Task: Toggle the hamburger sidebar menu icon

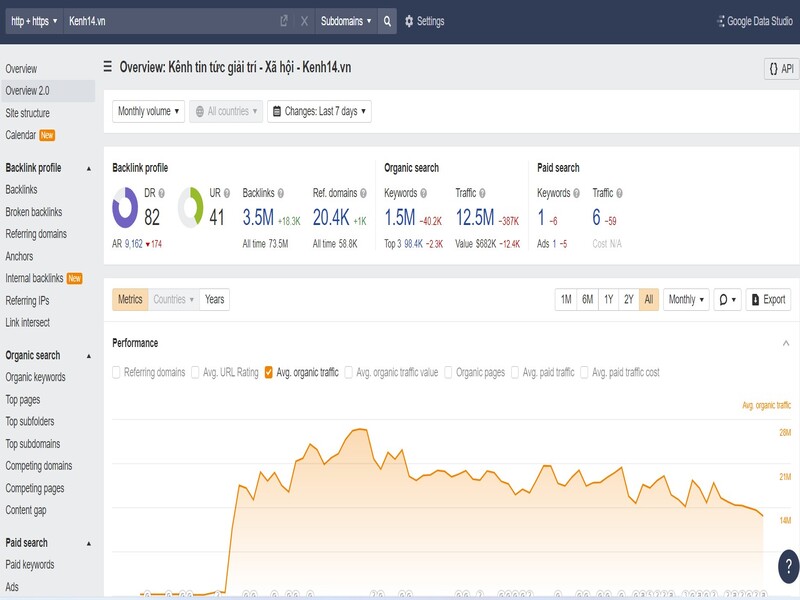Action: point(108,67)
